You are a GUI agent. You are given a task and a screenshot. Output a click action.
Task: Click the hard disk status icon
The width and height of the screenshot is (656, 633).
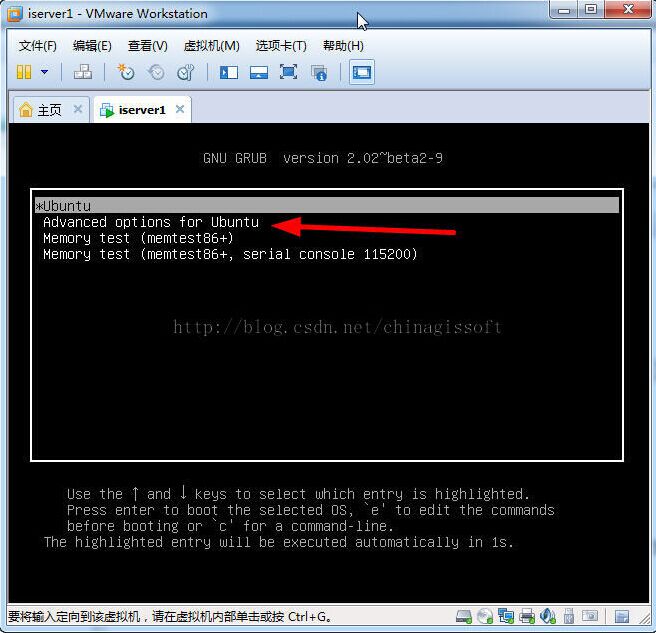coord(464,617)
